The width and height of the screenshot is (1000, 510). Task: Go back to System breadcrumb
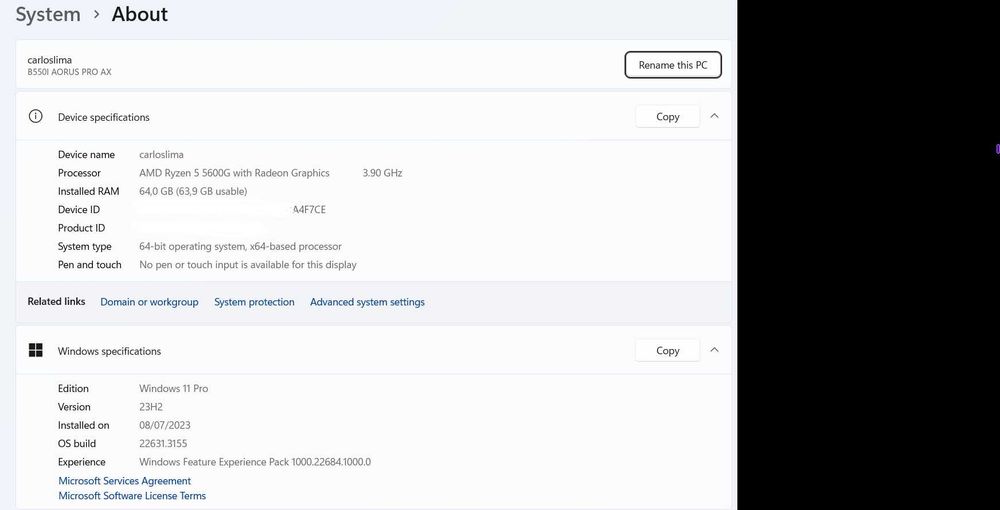[x=48, y=14]
